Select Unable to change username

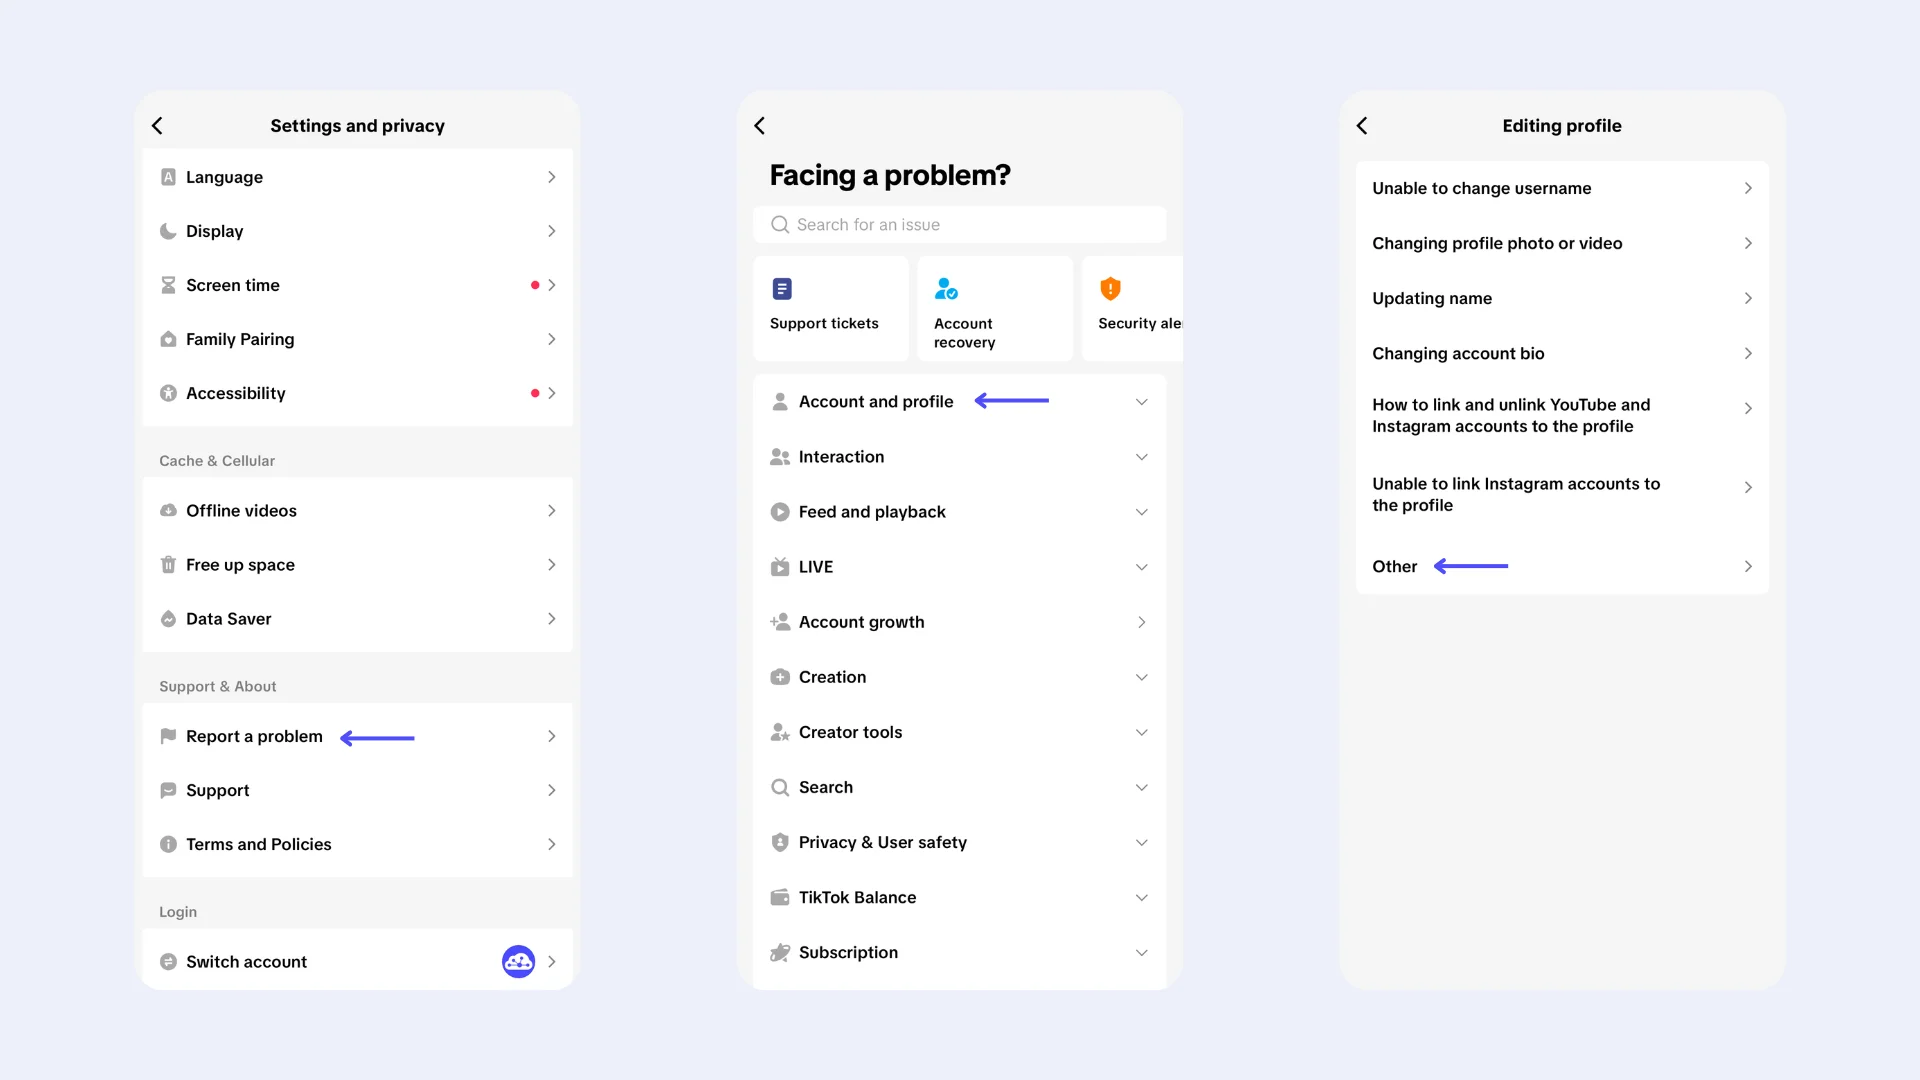(1562, 189)
